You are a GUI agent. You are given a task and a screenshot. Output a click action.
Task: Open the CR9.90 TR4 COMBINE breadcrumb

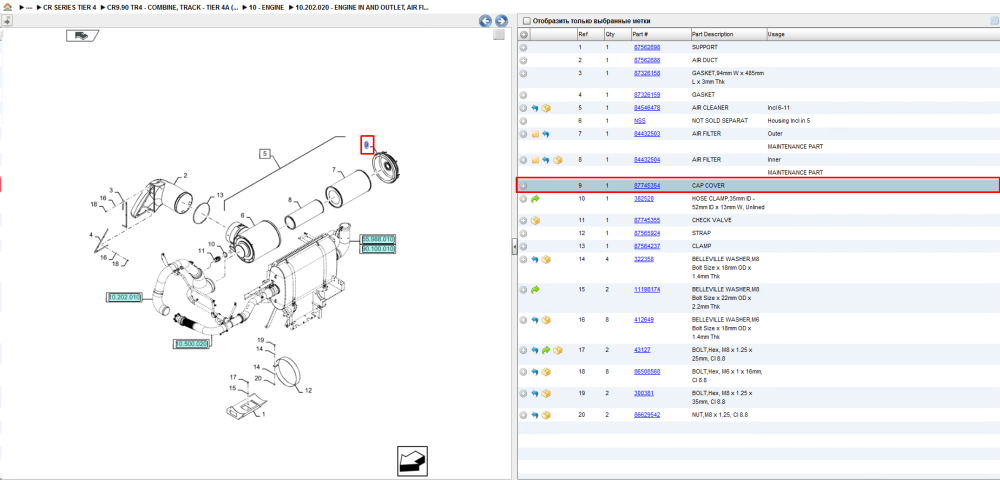[x=170, y=8]
